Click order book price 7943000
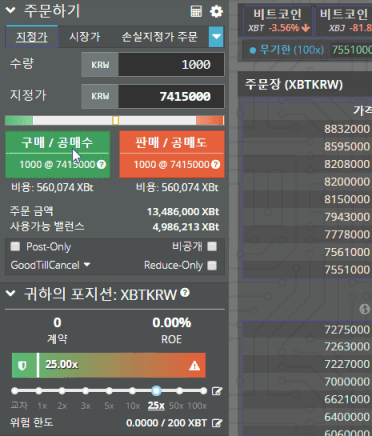372x436 pixels. (x=347, y=217)
